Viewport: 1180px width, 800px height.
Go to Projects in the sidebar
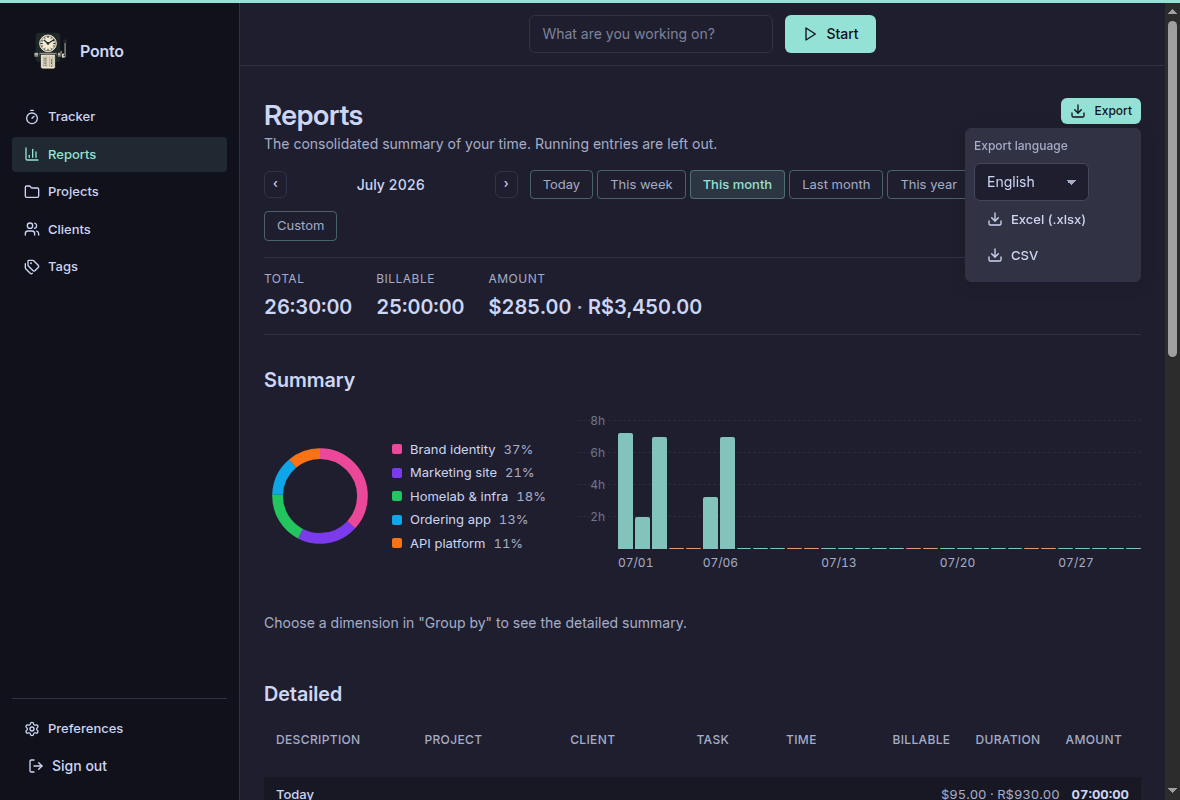pyautogui.click(x=119, y=192)
